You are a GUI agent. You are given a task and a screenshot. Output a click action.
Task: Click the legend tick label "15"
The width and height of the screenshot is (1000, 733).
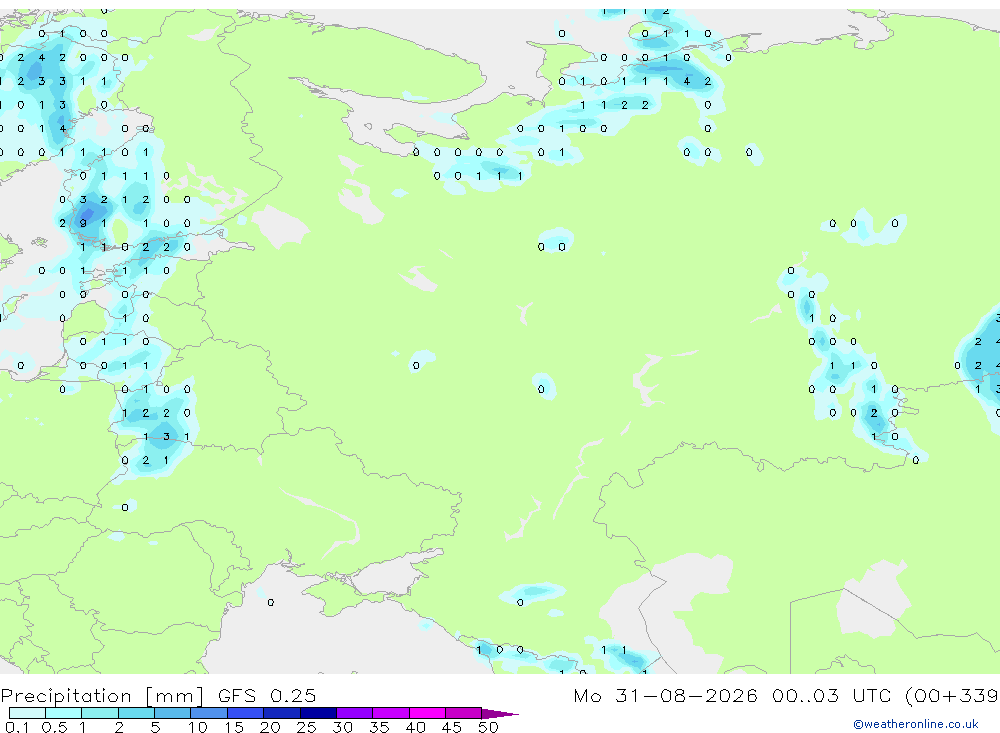[x=233, y=727]
